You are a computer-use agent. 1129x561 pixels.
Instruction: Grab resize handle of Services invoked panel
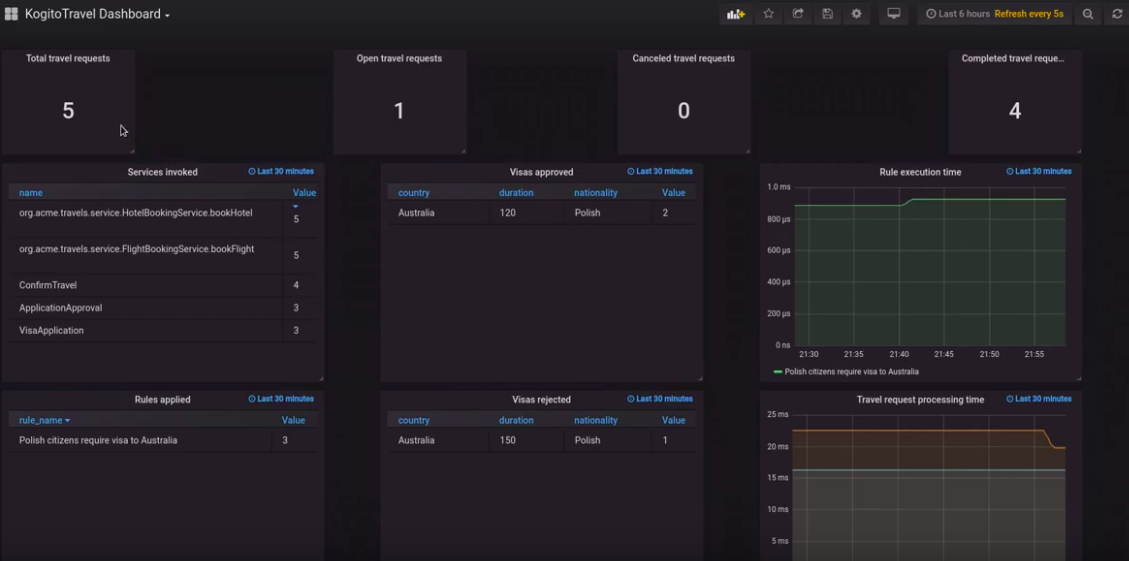pyautogui.click(x=320, y=378)
